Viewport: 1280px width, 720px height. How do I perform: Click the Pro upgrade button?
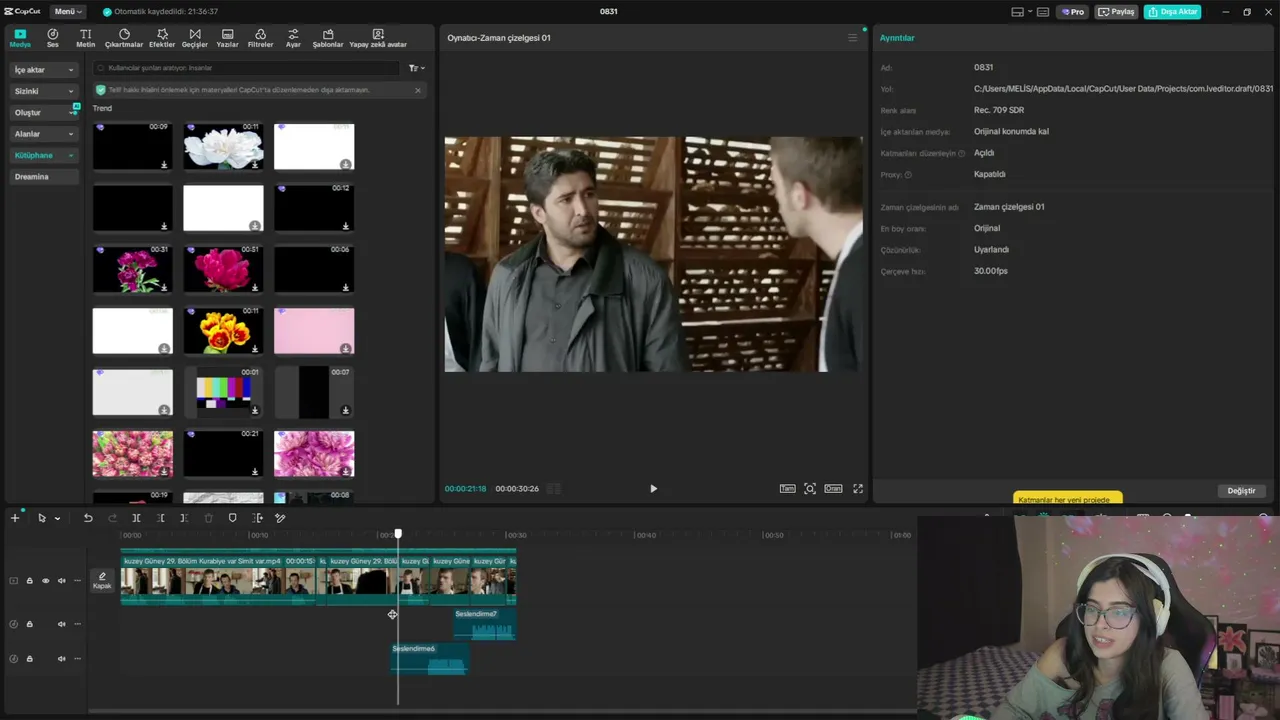pyautogui.click(x=1073, y=12)
